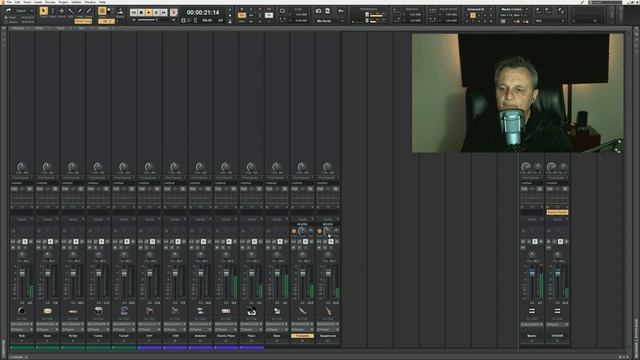The height and width of the screenshot is (360, 640).
Task: Click the Saxophones track name label
Action: [328, 336]
